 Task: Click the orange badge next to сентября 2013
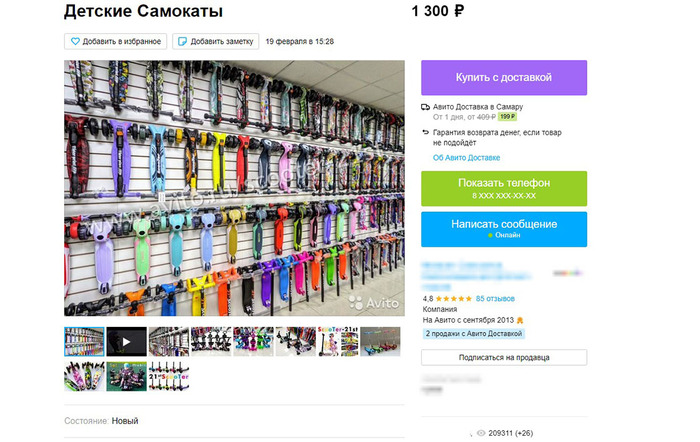[x=520, y=320]
